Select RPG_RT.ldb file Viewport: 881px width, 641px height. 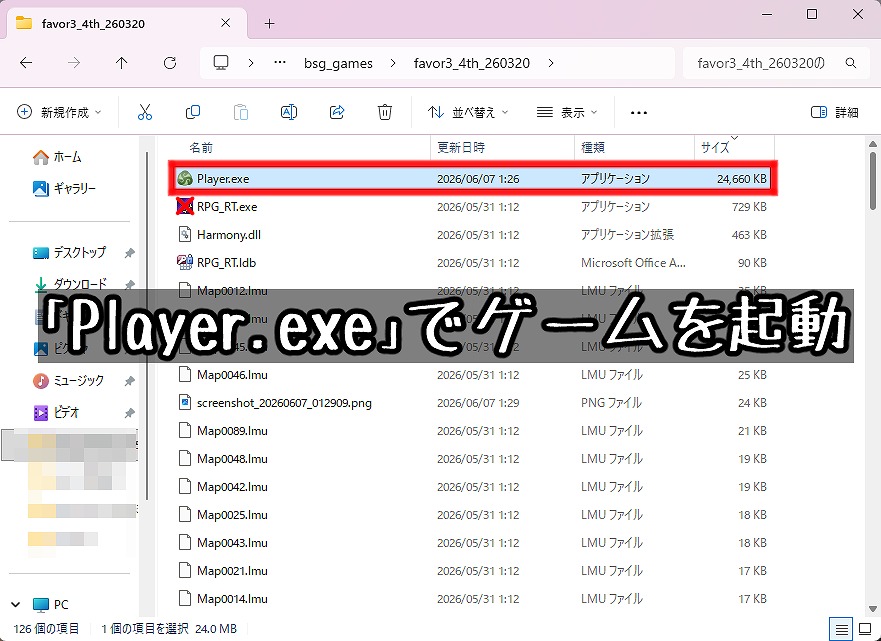click(226, 263)
